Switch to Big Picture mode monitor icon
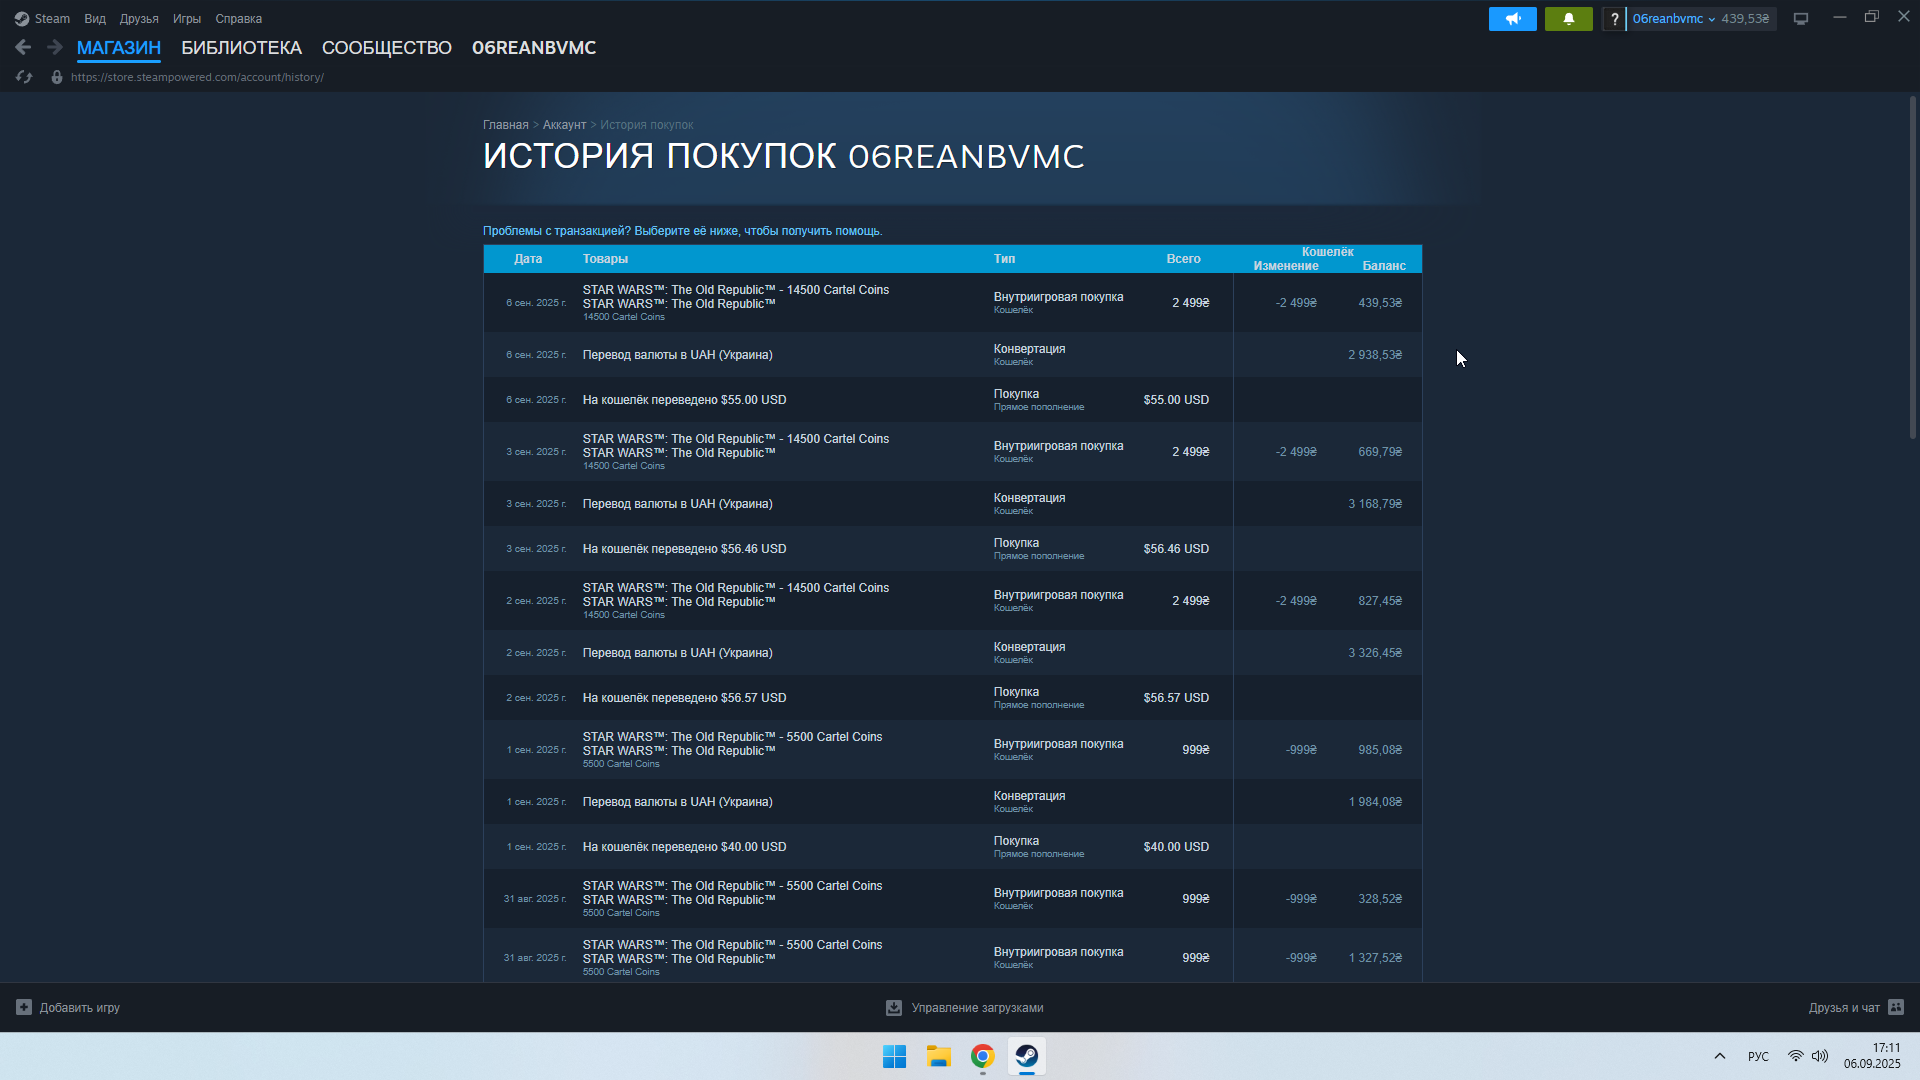 pos(1801,19)
